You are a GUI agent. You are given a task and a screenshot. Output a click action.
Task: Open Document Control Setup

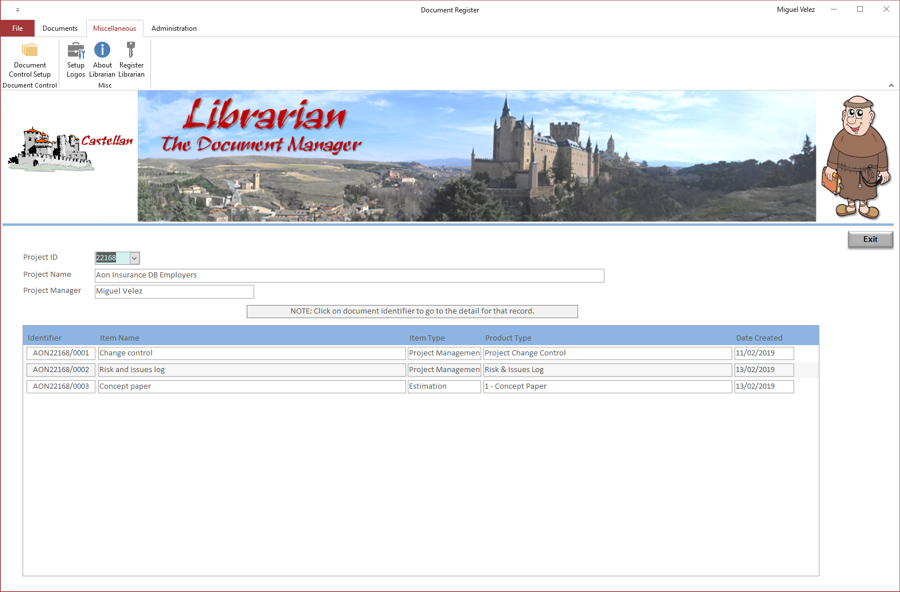[30, 60]
